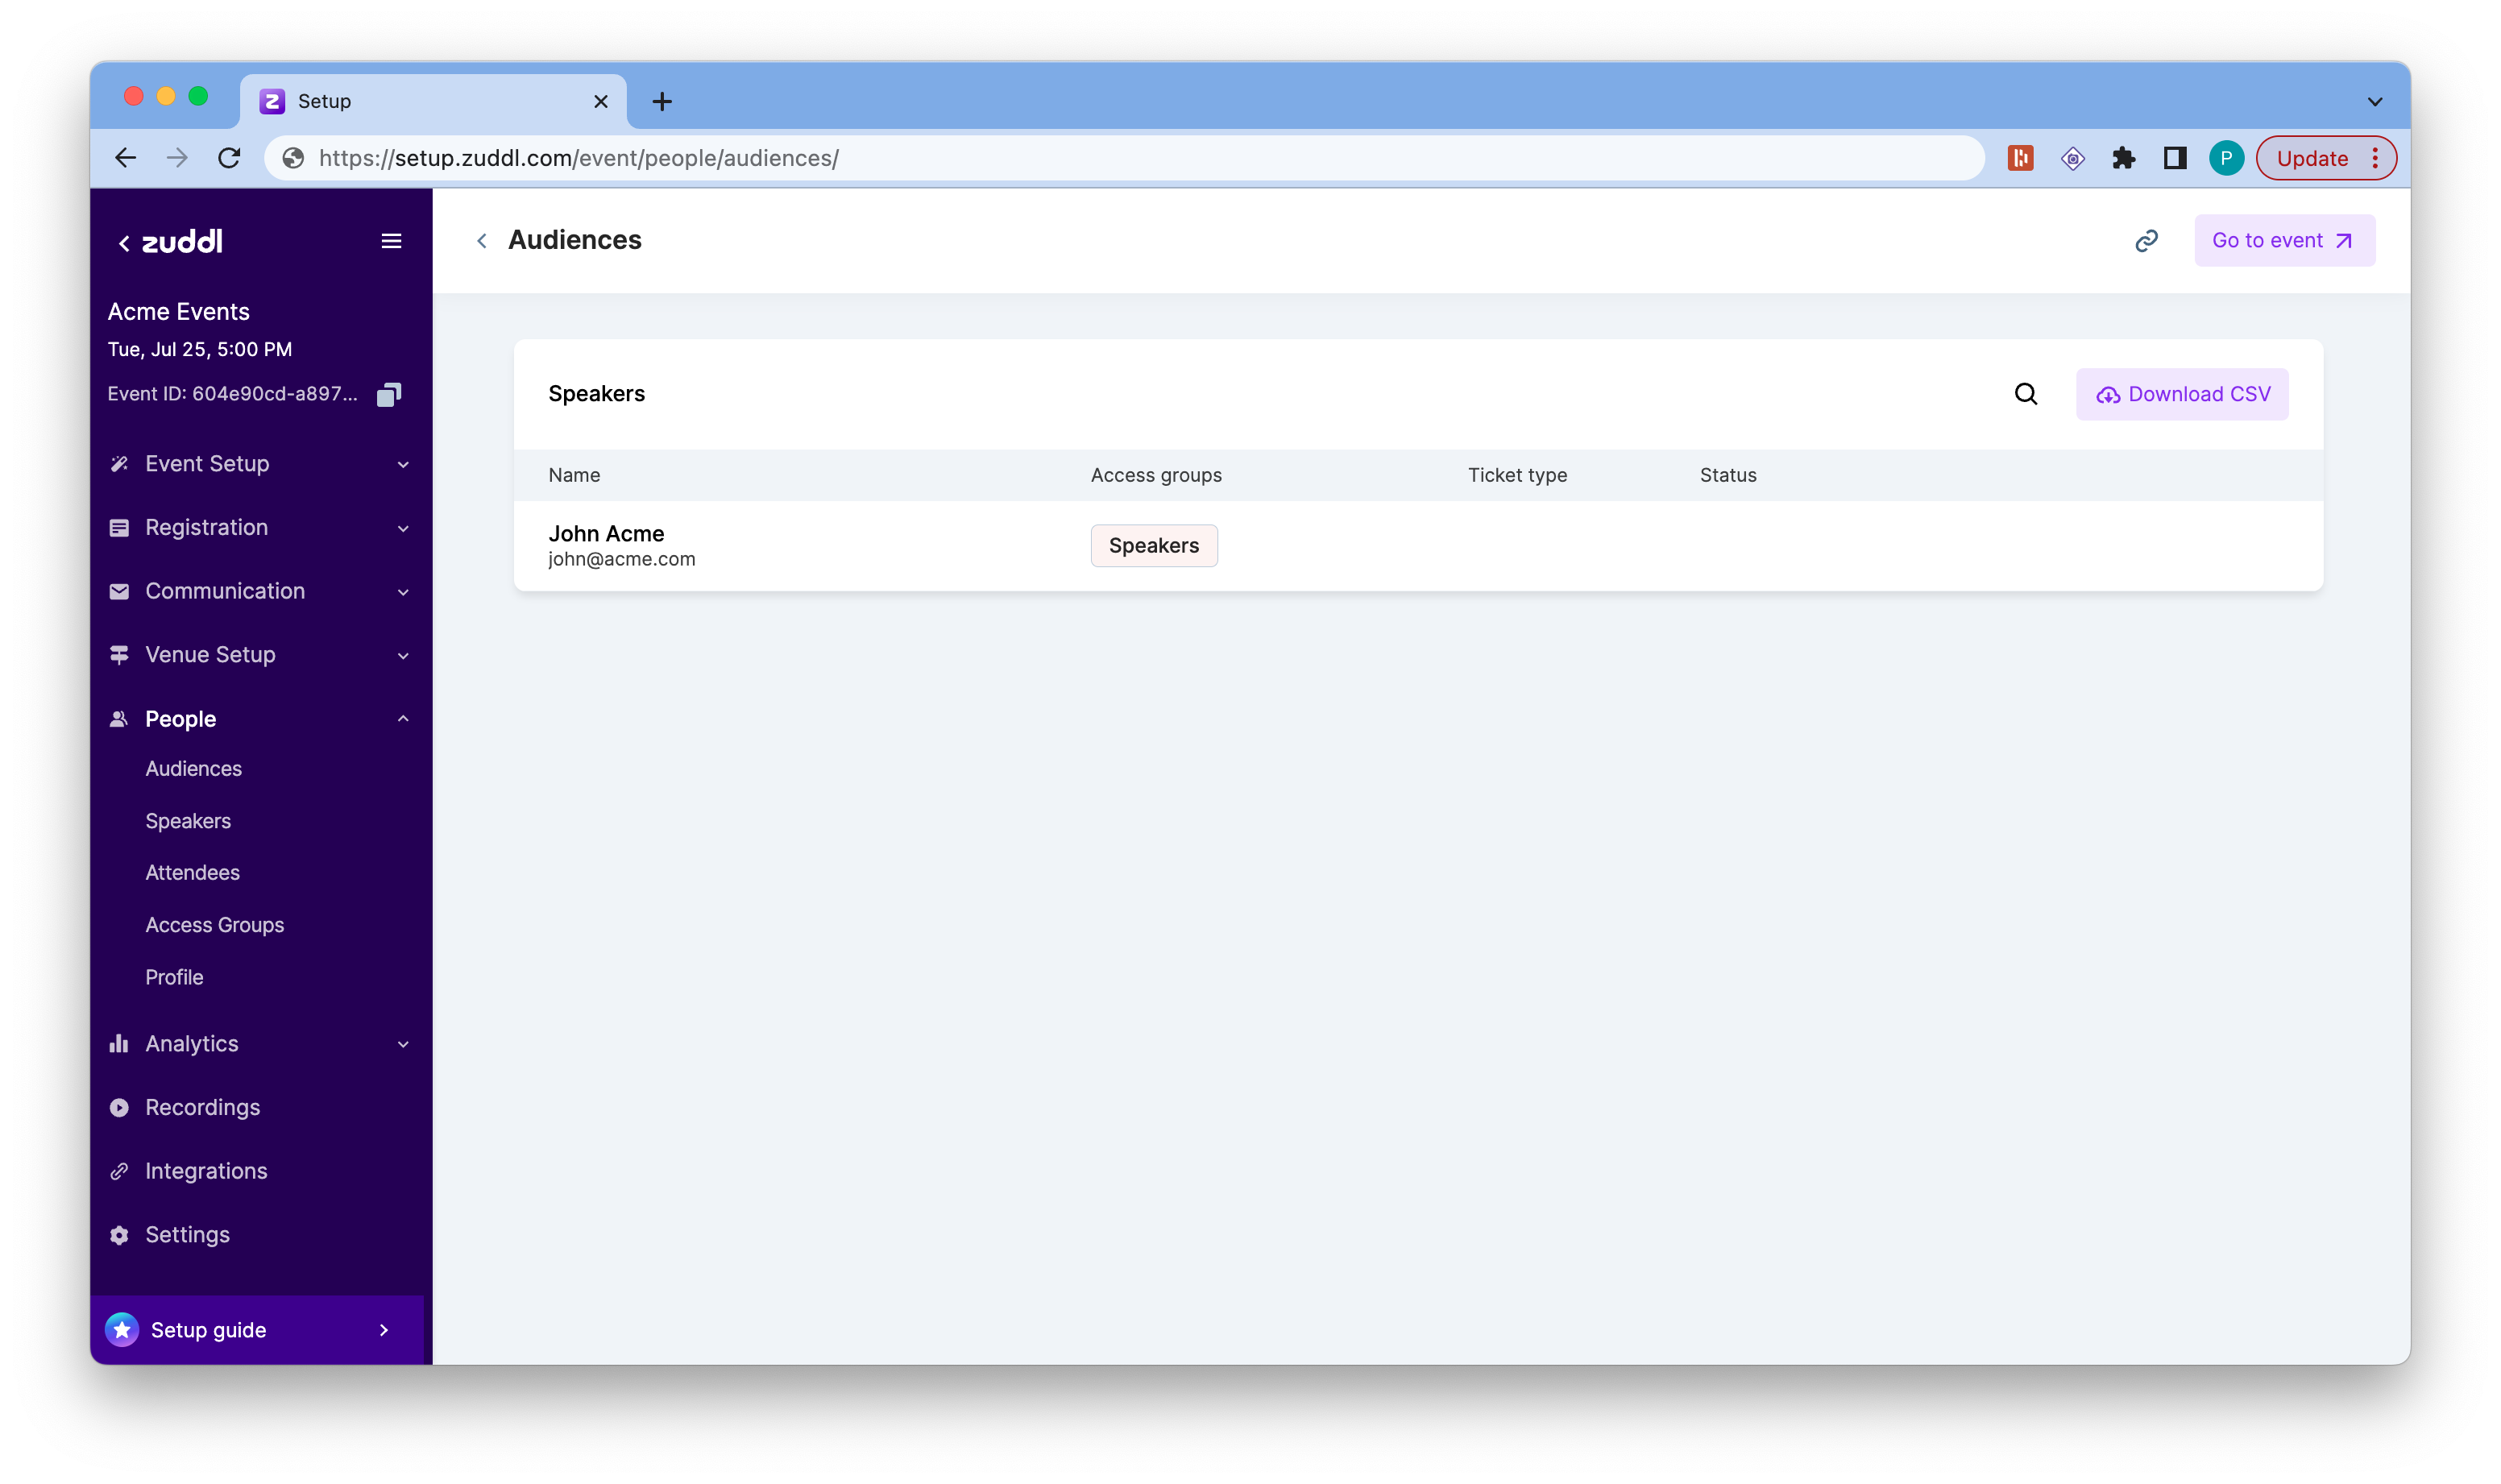This screenshot has width=2501, height=1484.
Task: Open Attendees in sidebar
Action: tap(192, 872)
